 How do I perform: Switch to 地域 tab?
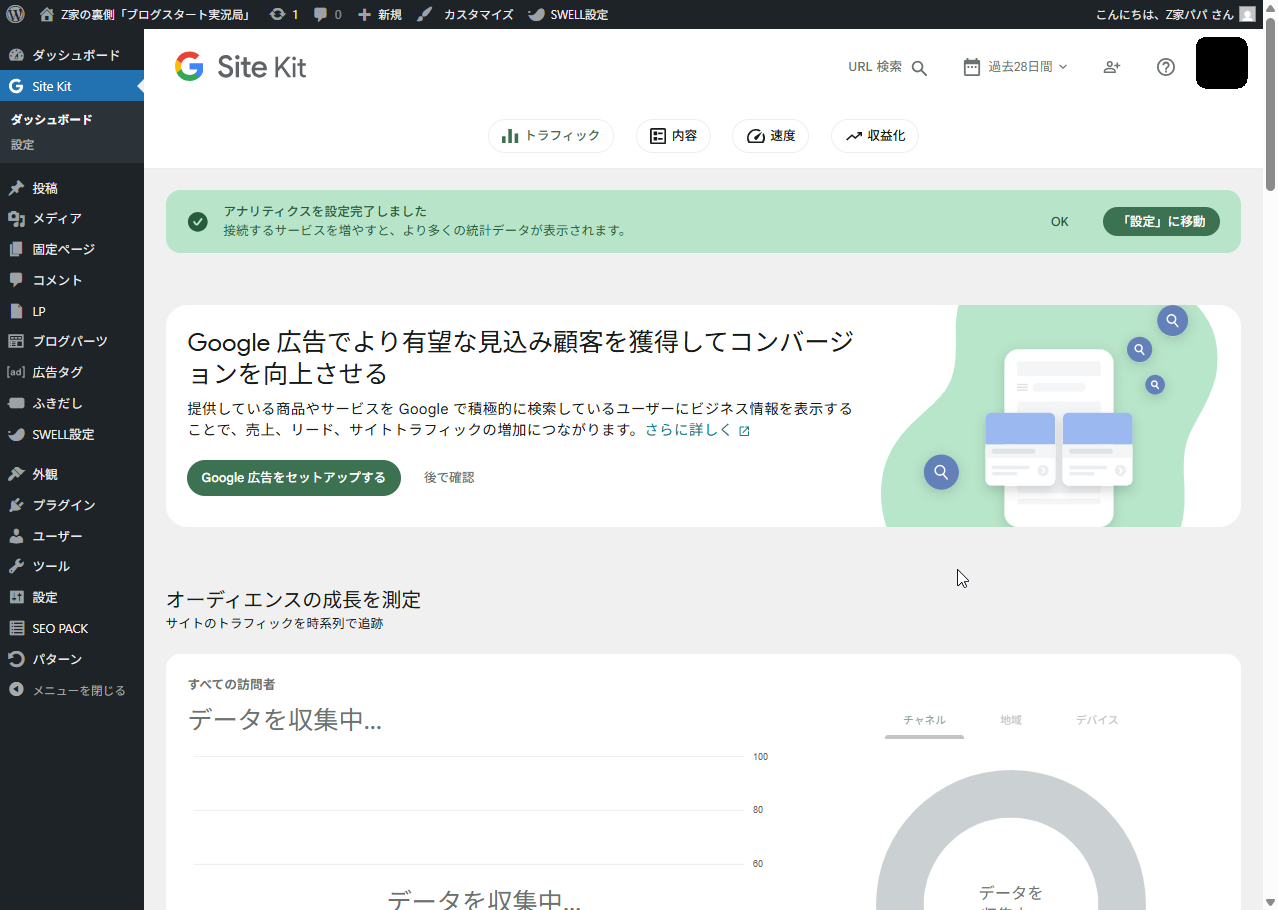(1011, 720)
